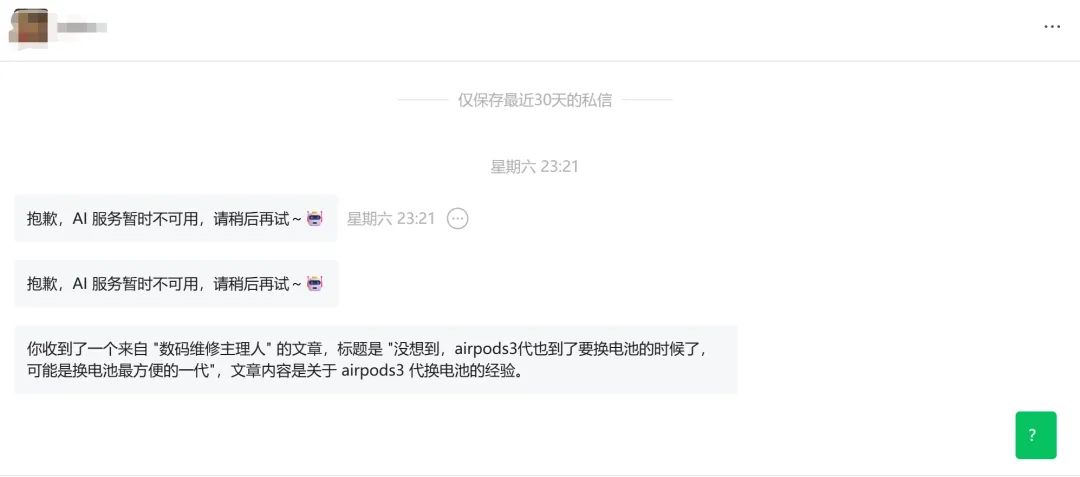The image size is (1080, 477).
Task: Click the gray timestamp beside the first message
Action: click(x=391, y=218)
